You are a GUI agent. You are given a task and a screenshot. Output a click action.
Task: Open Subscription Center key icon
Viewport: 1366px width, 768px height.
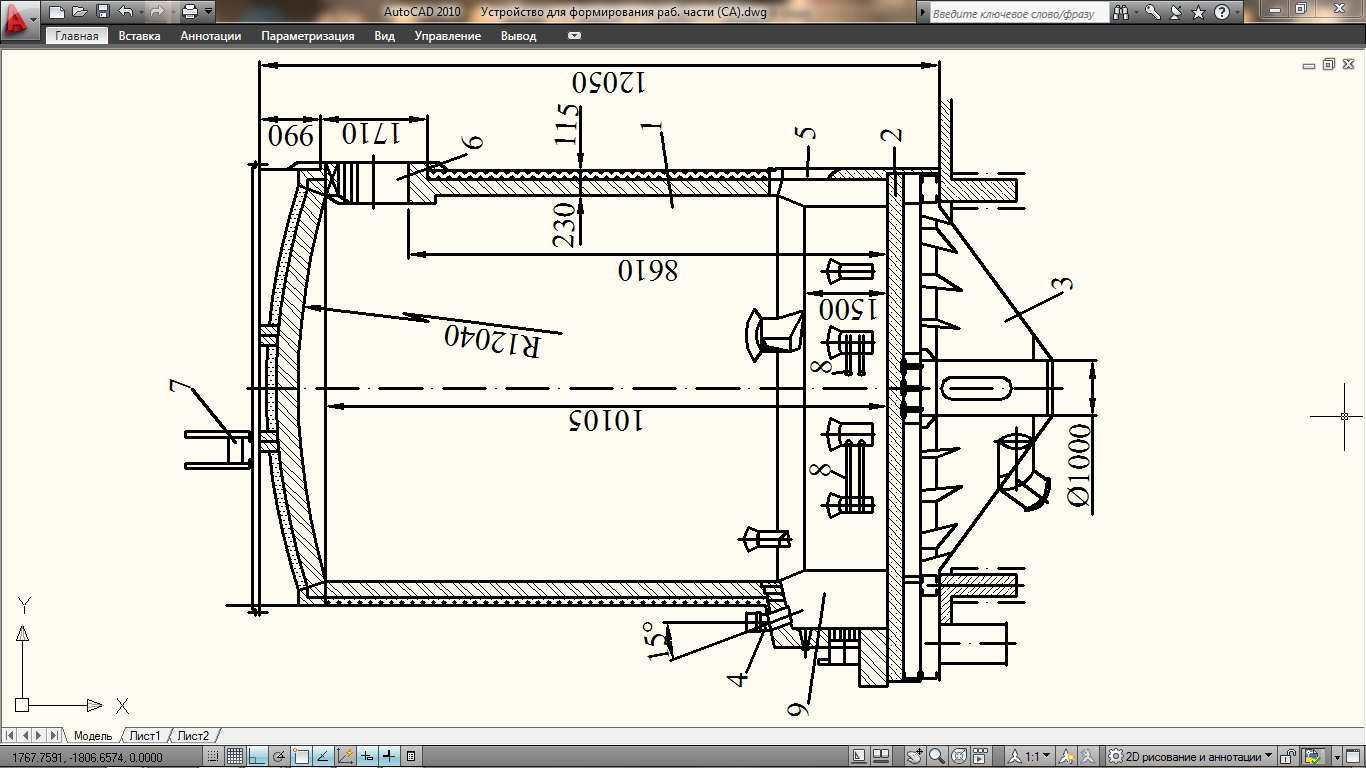1152,13
